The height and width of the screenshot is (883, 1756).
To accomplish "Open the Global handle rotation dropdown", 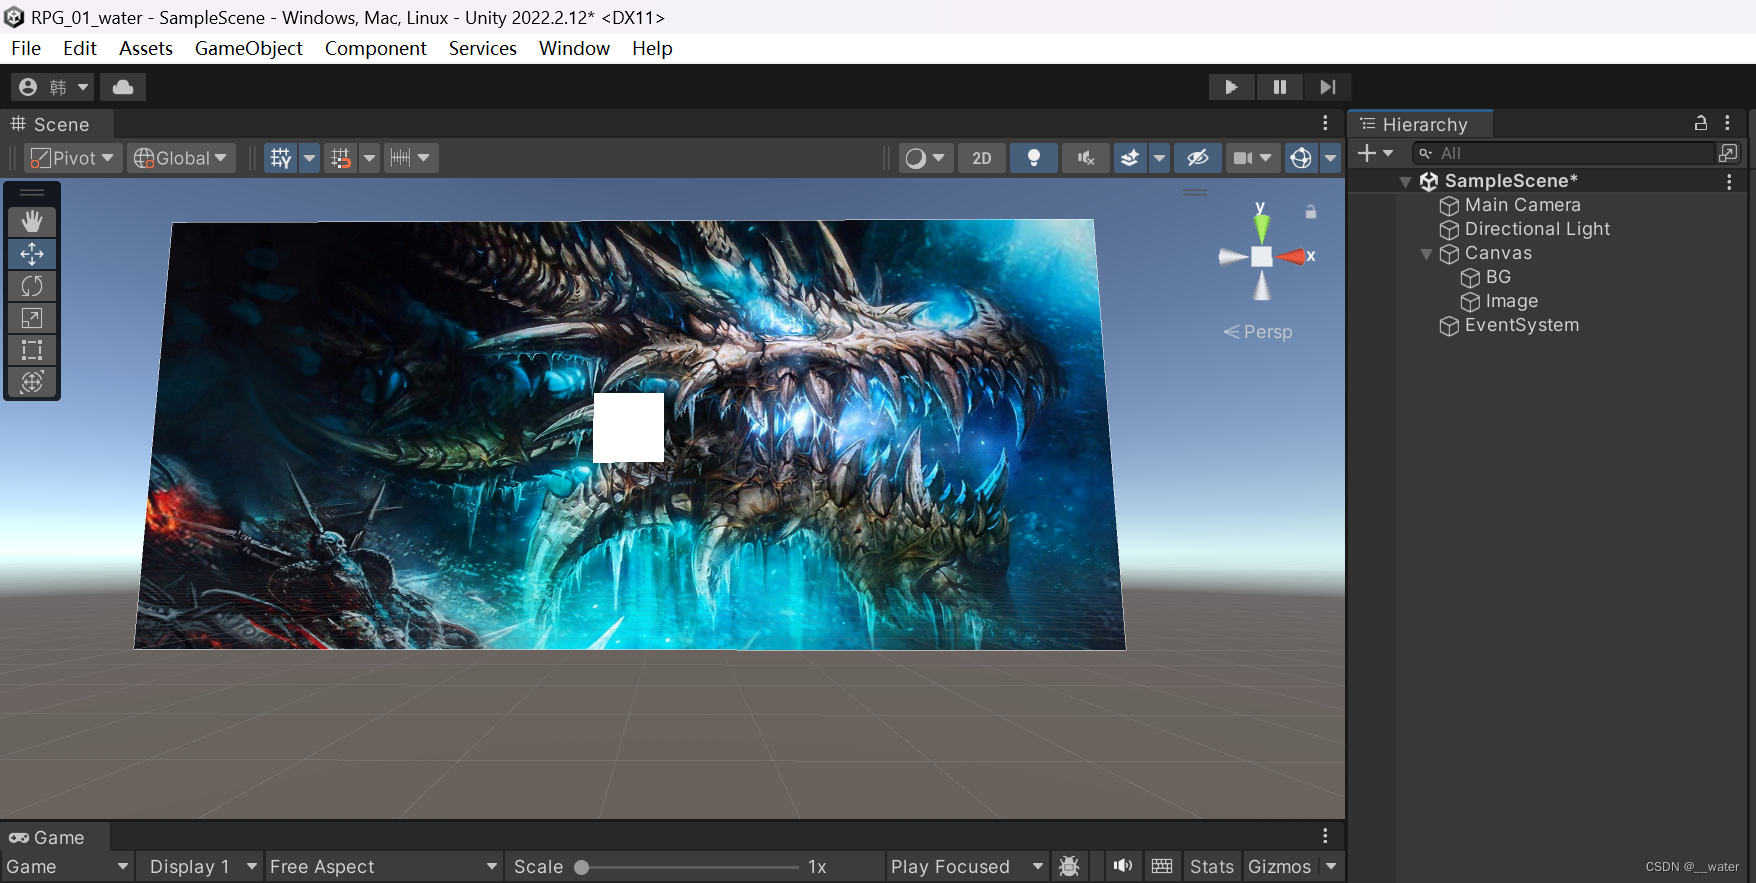I will [181, 158].
